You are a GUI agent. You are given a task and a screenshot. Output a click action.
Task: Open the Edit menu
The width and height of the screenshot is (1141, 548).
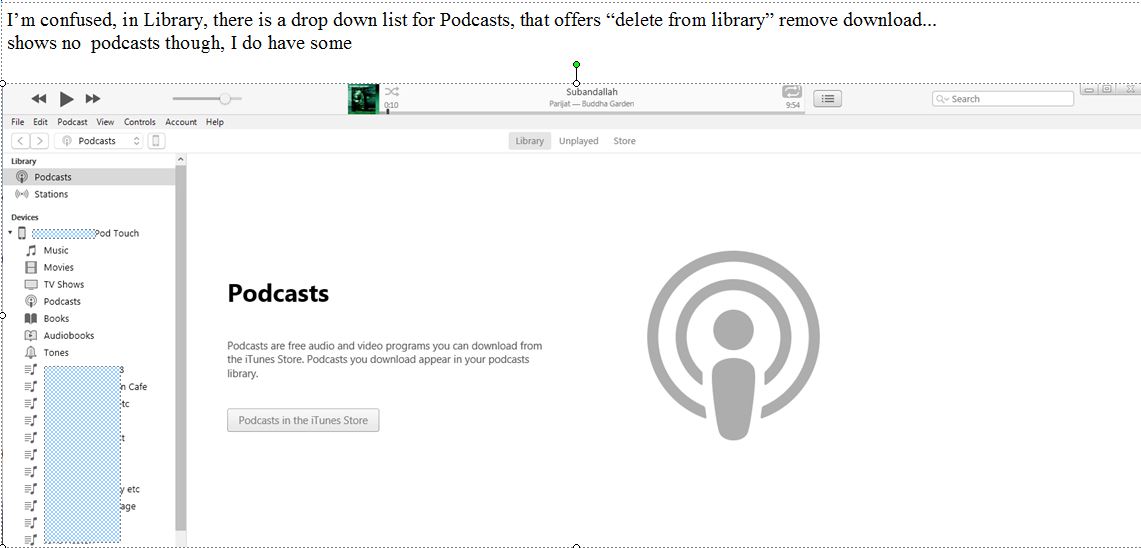tap(40, 122)
